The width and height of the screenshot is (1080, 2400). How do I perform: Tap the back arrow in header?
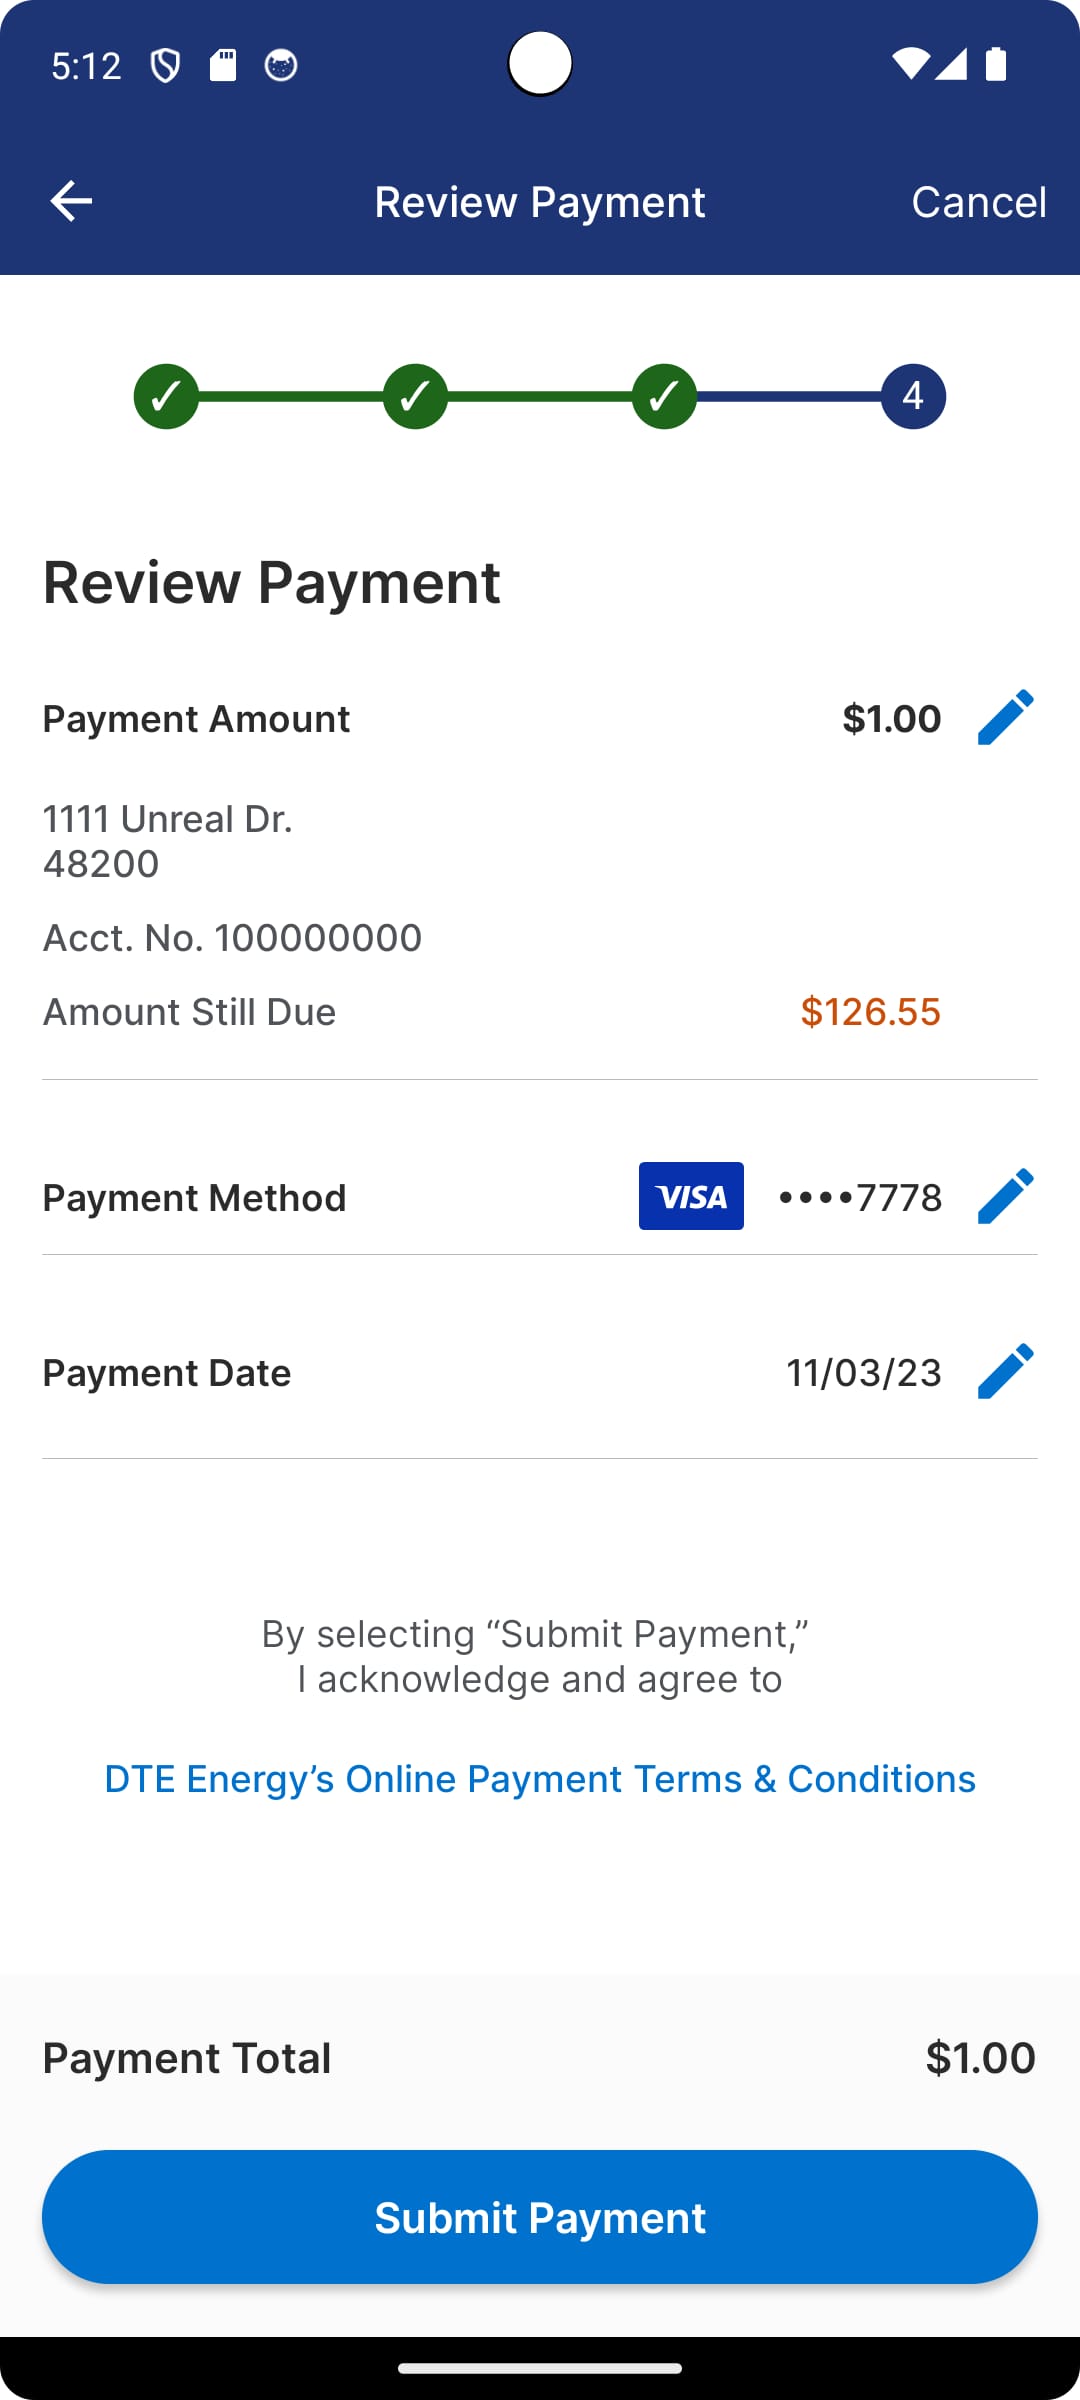71,201
